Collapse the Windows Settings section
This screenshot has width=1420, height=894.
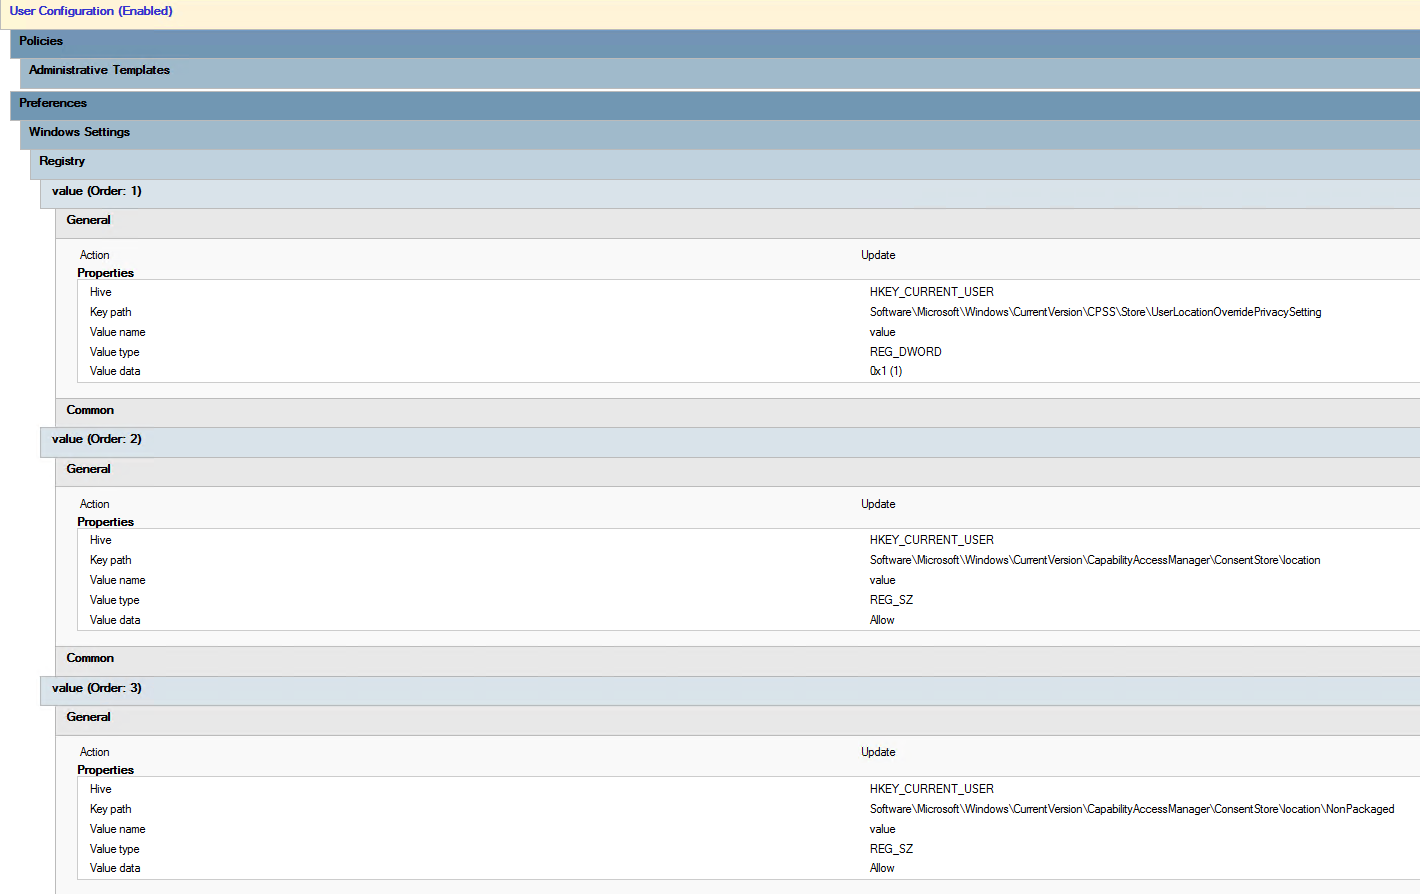click(79, 132)
